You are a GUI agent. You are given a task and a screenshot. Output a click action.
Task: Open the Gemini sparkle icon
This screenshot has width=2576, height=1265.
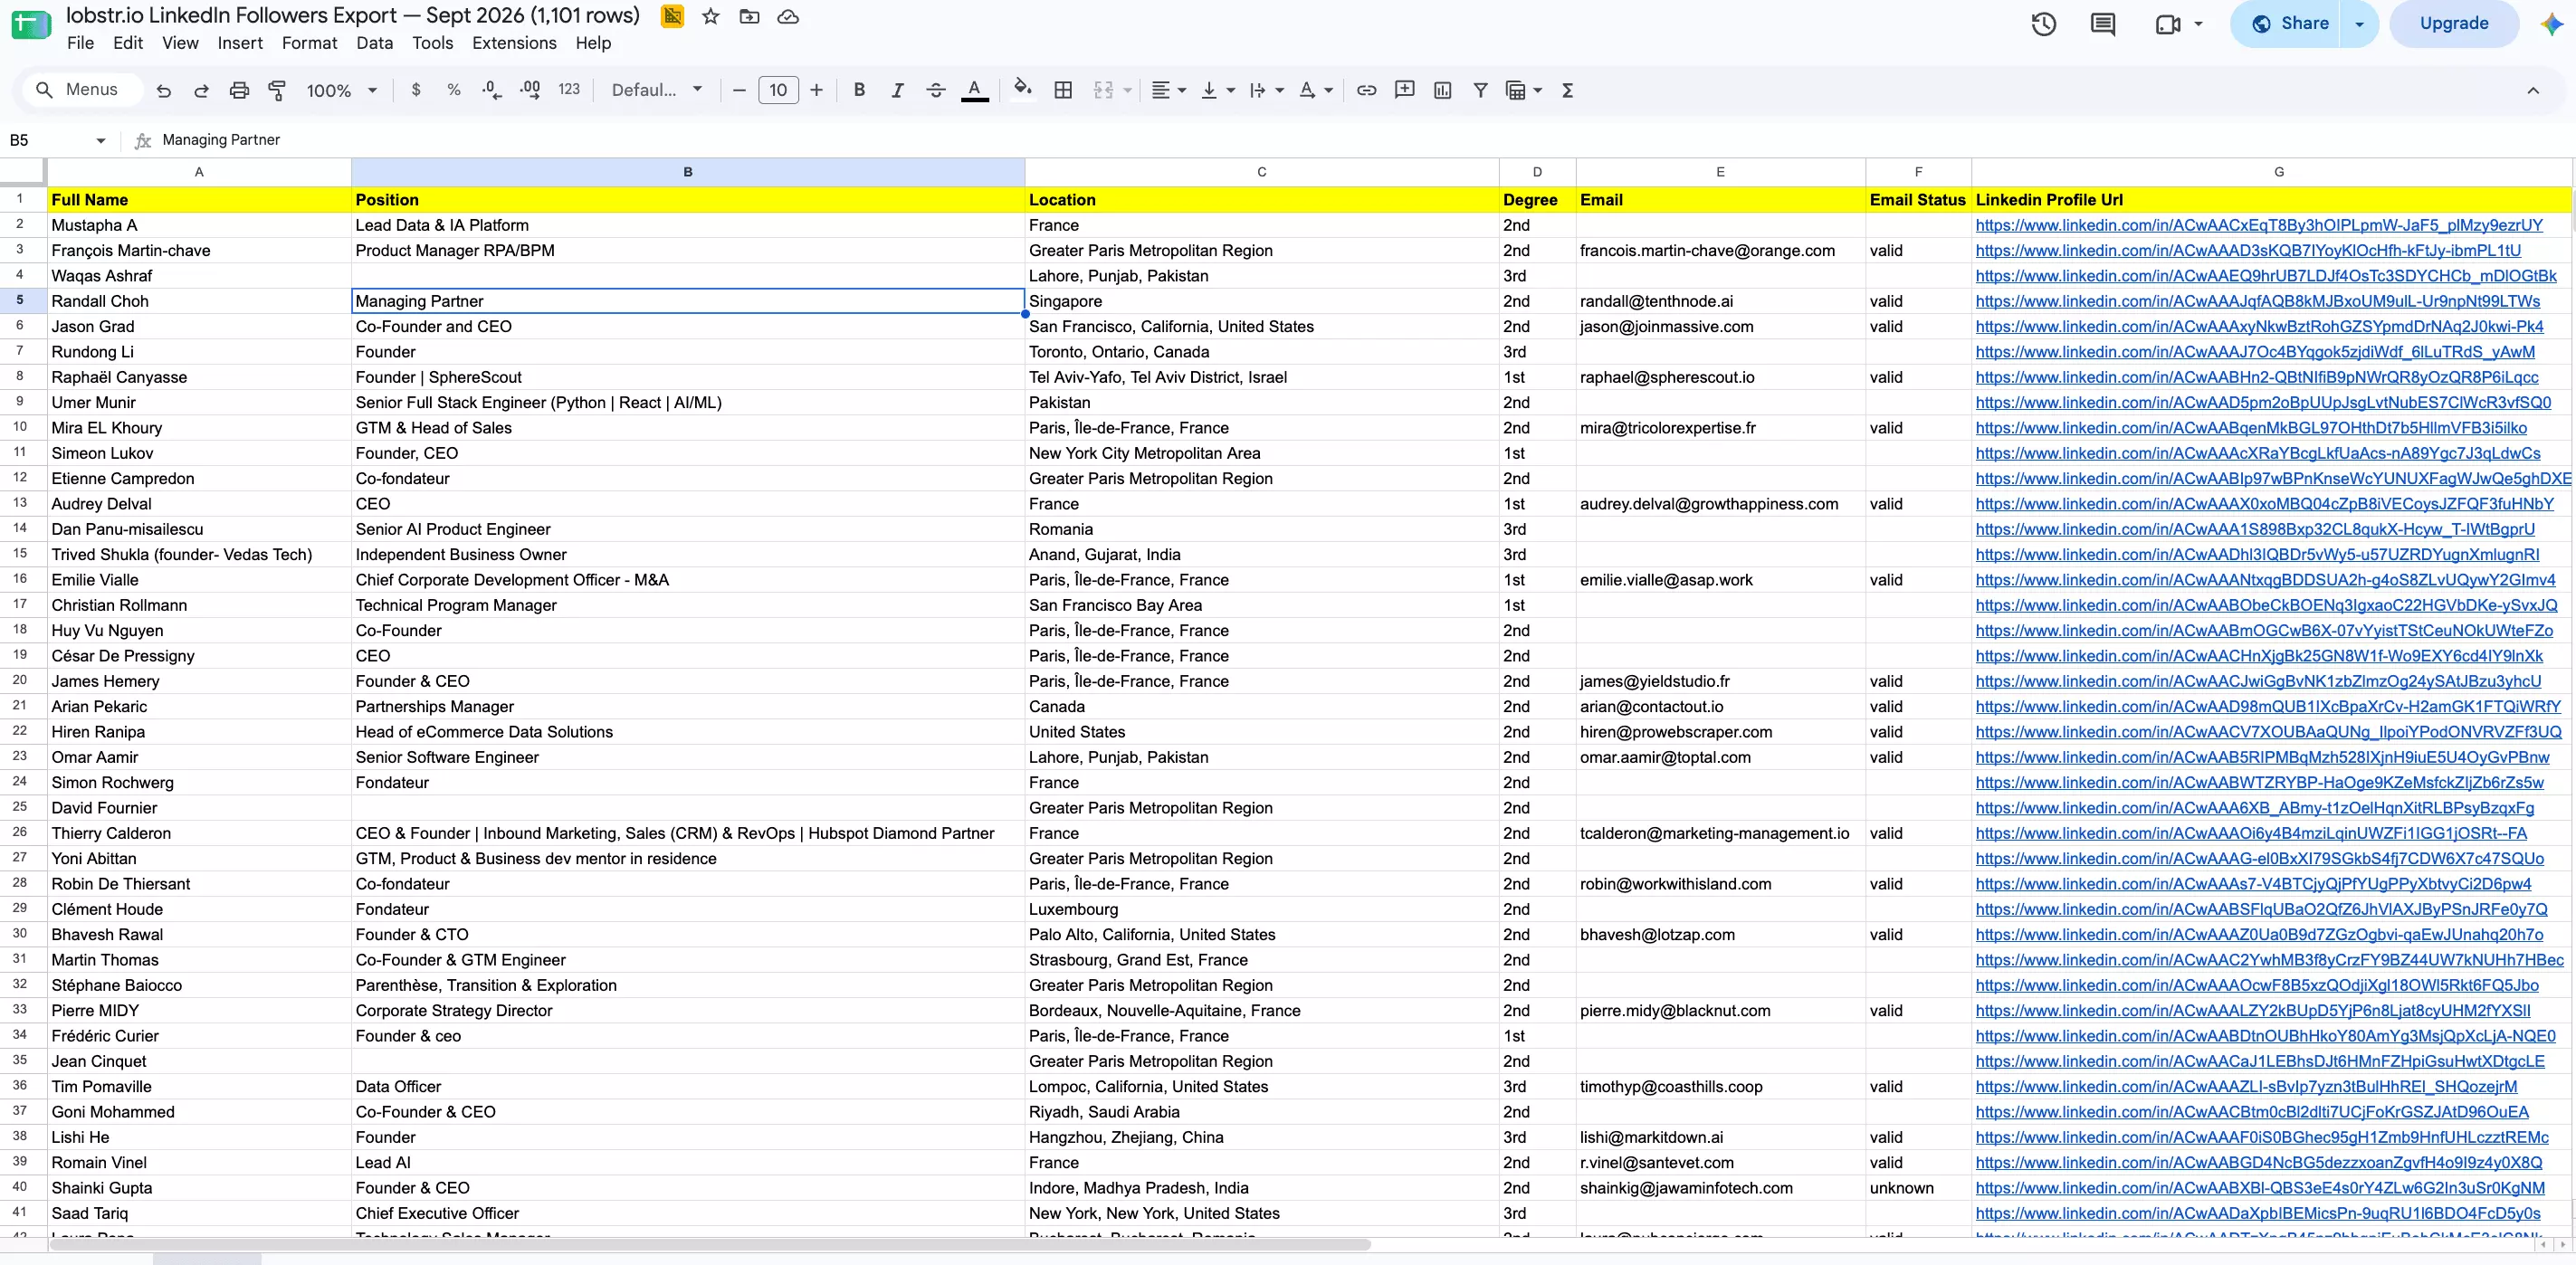(2552, 24)
